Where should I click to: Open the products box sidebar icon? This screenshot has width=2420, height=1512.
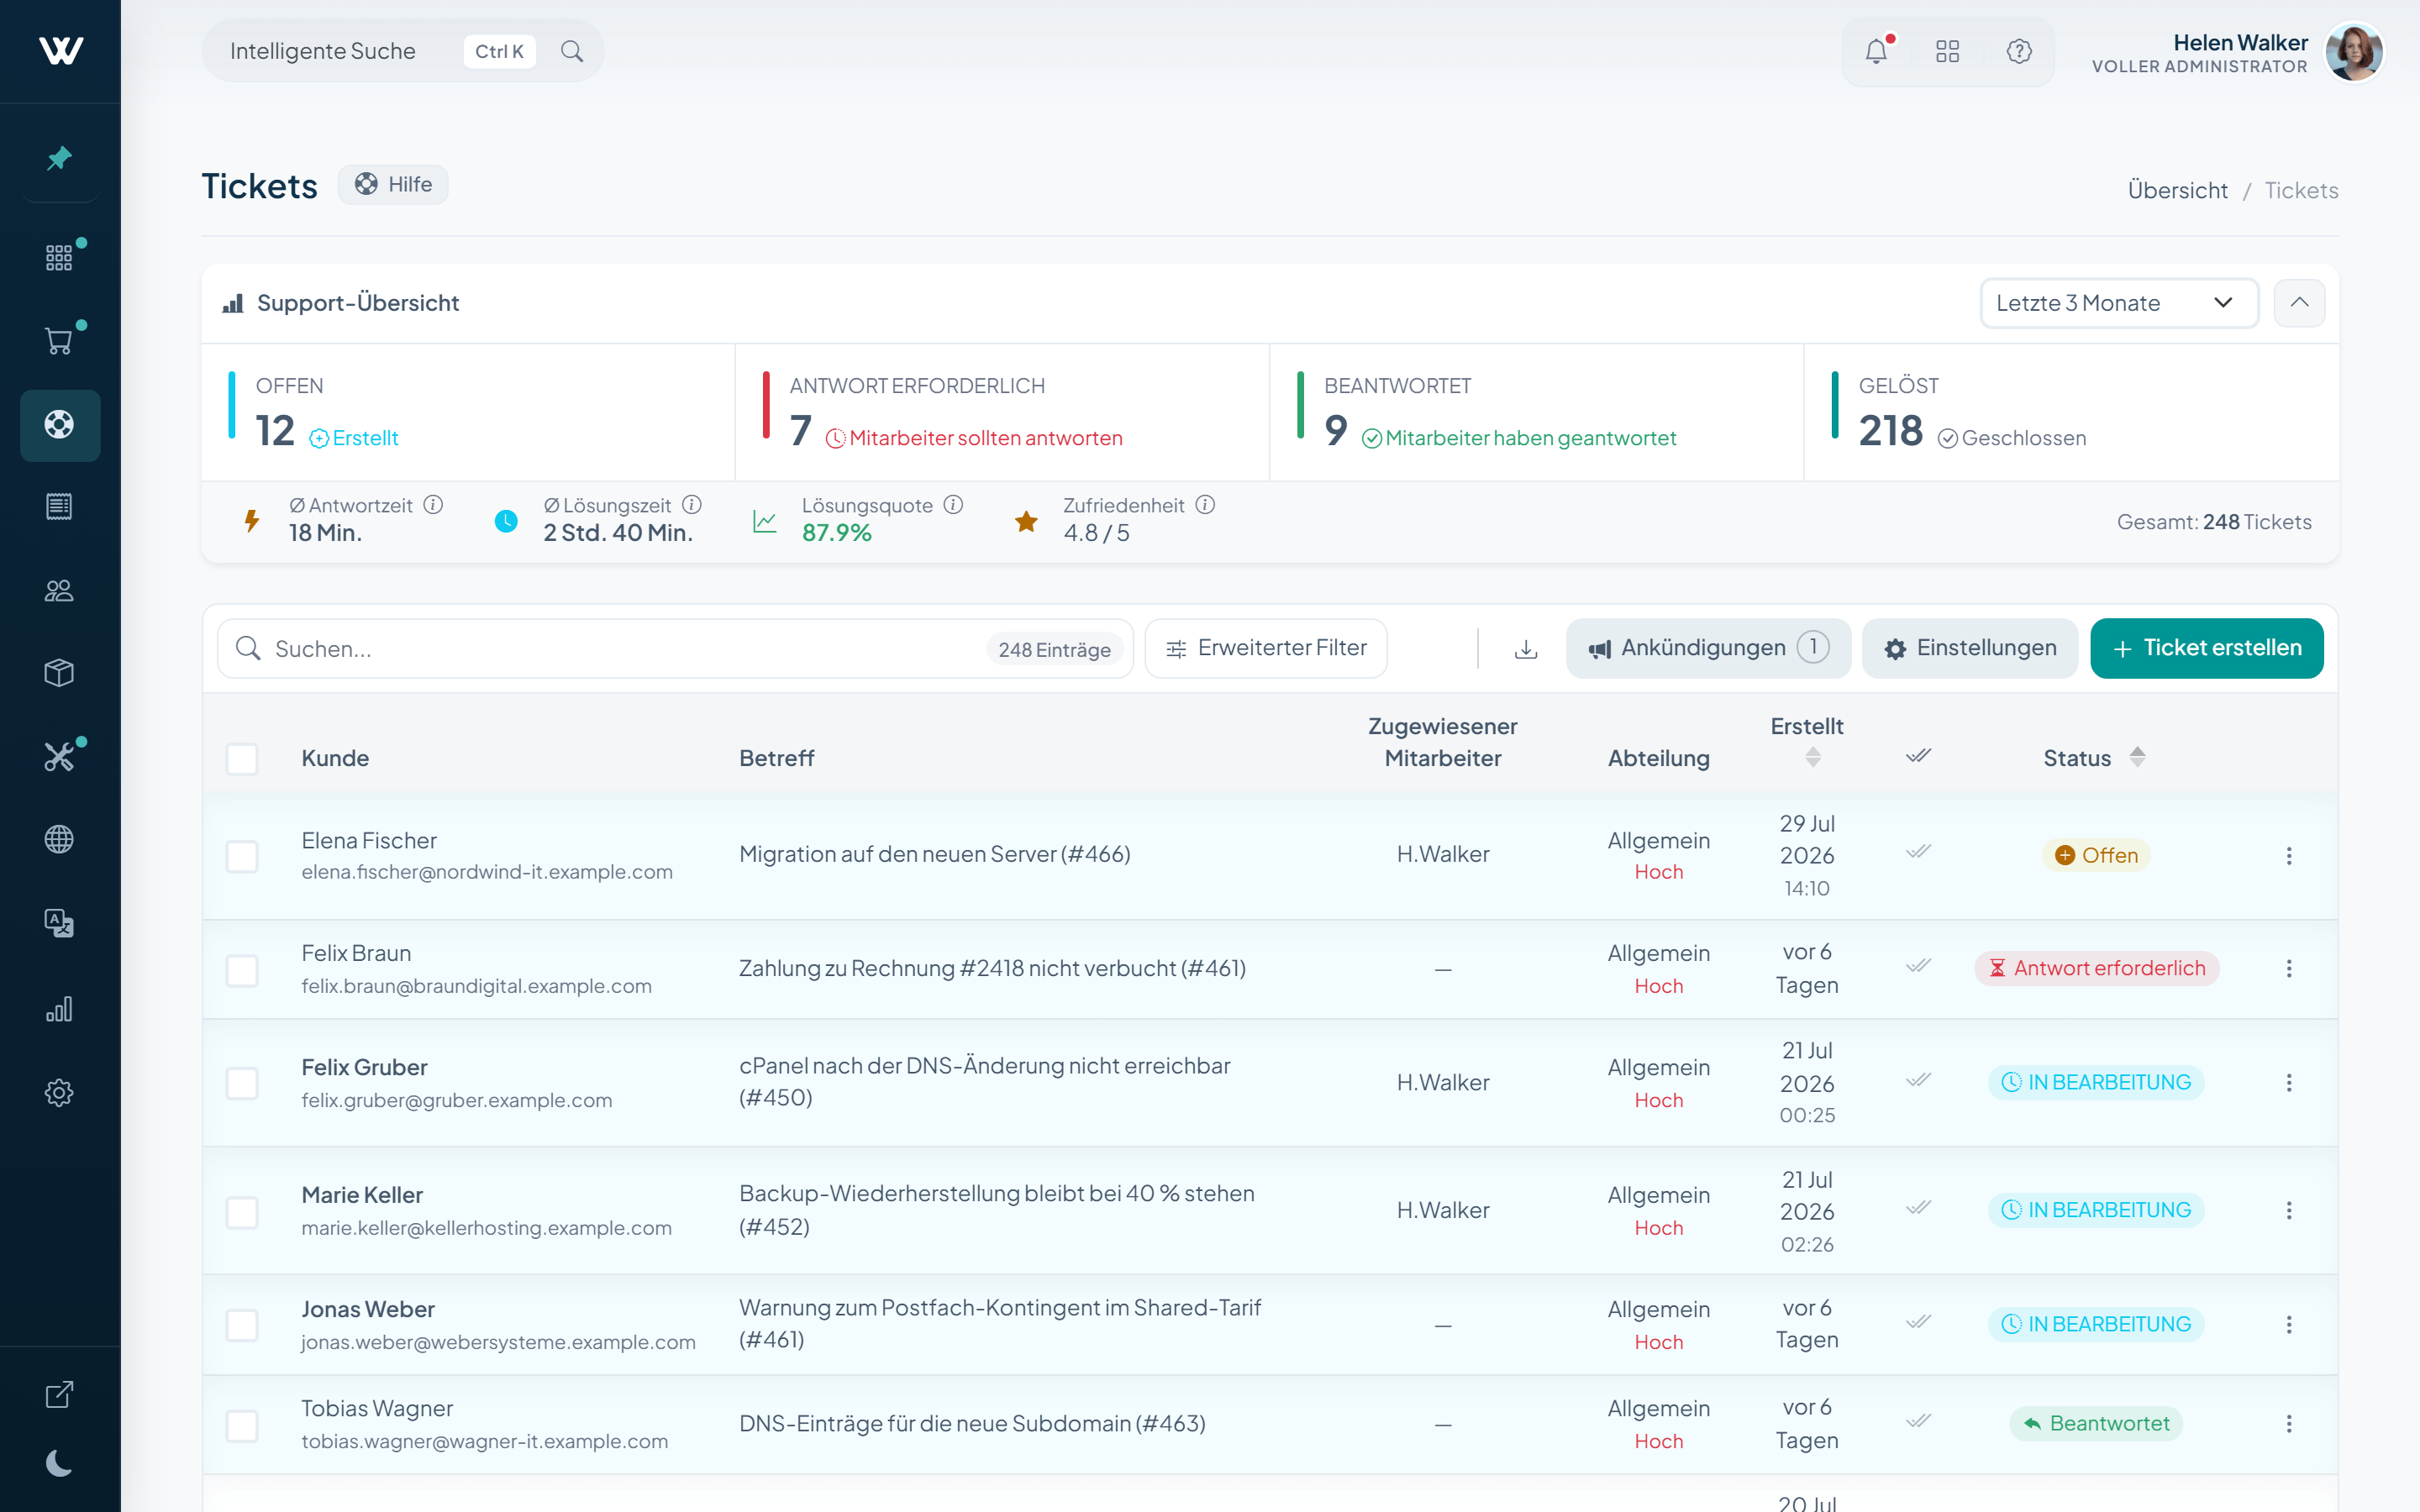(x=60, y=673)
